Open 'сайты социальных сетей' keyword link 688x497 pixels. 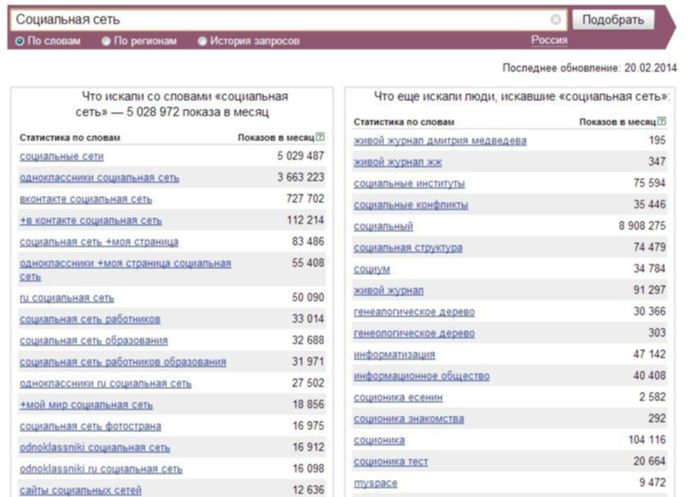tap(80, 490)
